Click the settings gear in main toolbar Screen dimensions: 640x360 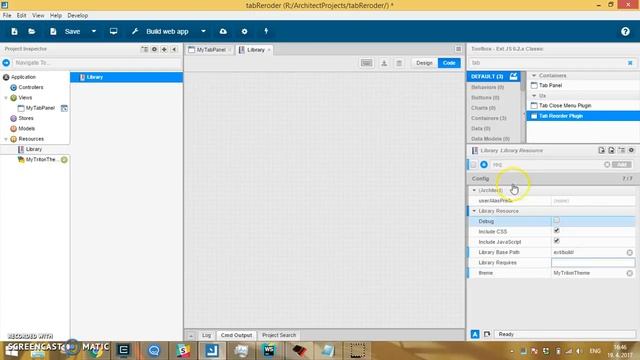point(244,31)
